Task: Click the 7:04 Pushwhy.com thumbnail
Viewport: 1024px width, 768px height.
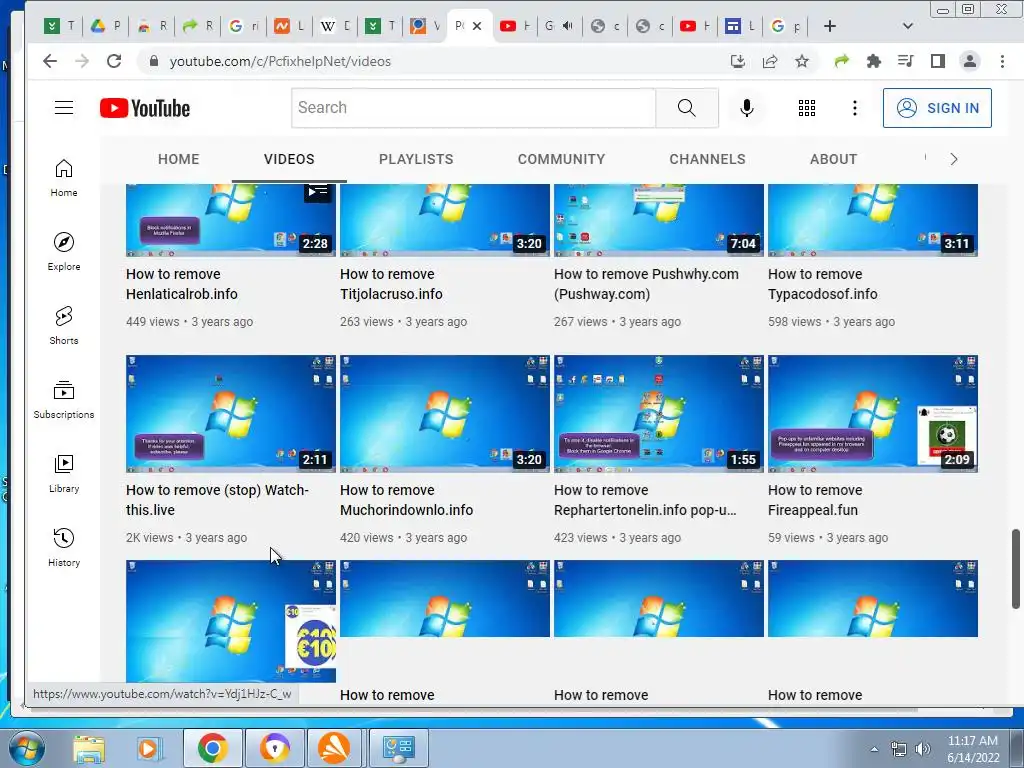Action: tap(658, 220)
